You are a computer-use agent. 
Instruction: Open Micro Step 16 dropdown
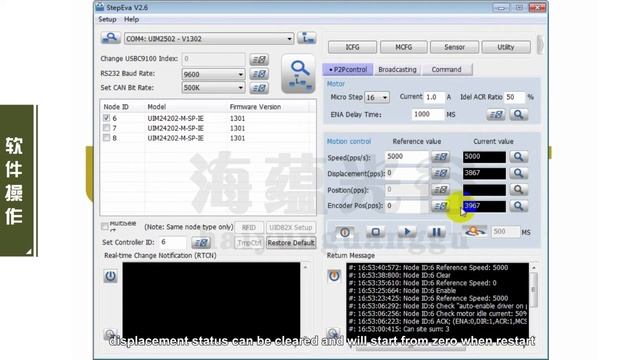pyautogui.click(x=384, y=98)
